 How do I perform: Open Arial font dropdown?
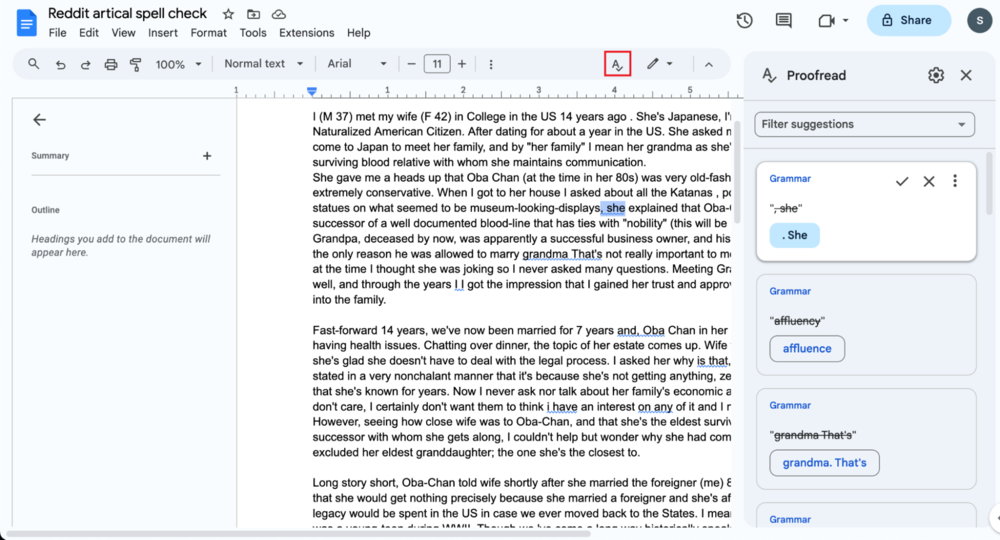[357, 64]
